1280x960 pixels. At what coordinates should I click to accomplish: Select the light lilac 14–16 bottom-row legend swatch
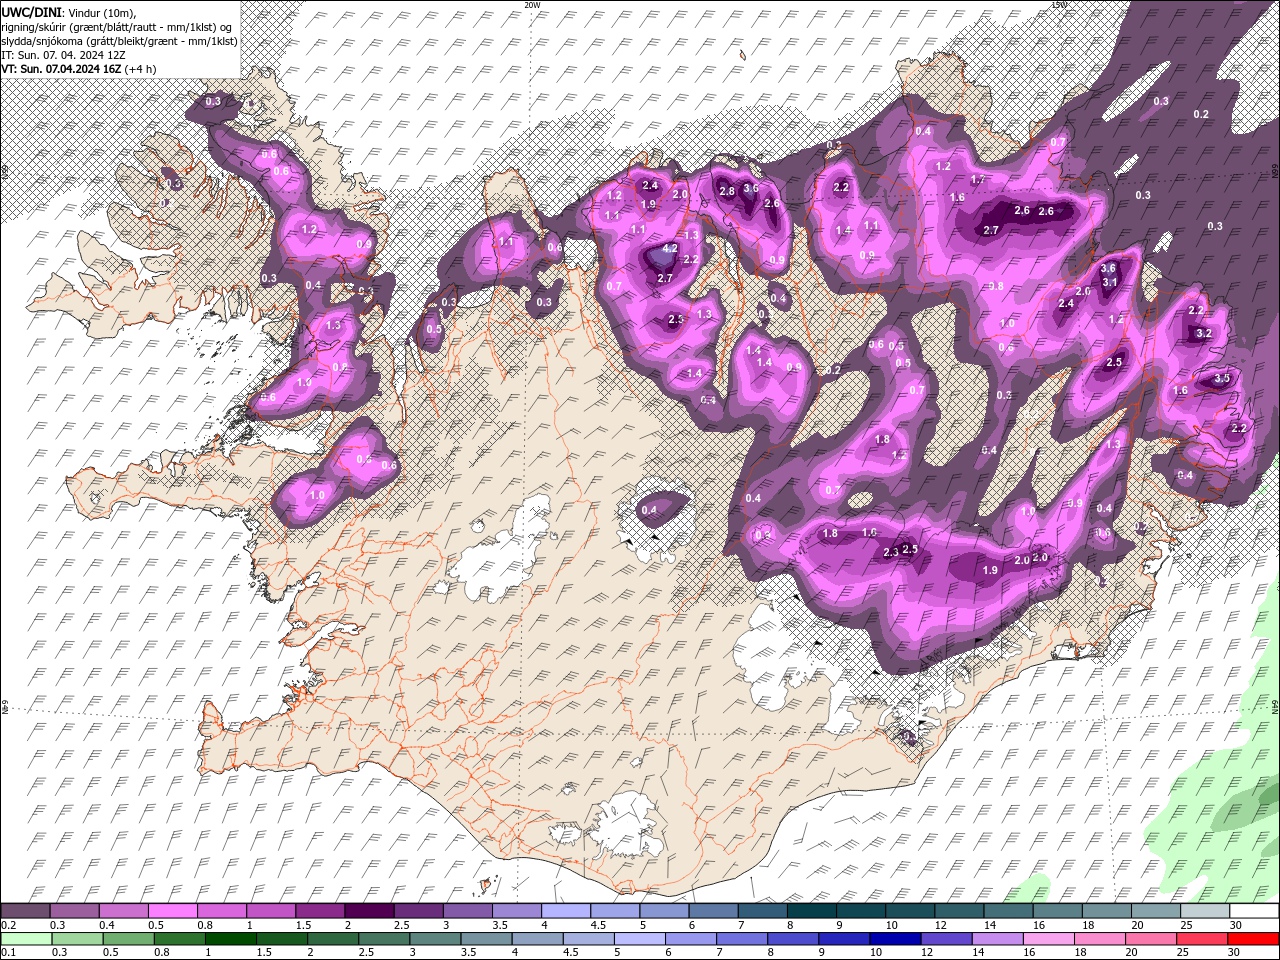[x=996, y=939]
